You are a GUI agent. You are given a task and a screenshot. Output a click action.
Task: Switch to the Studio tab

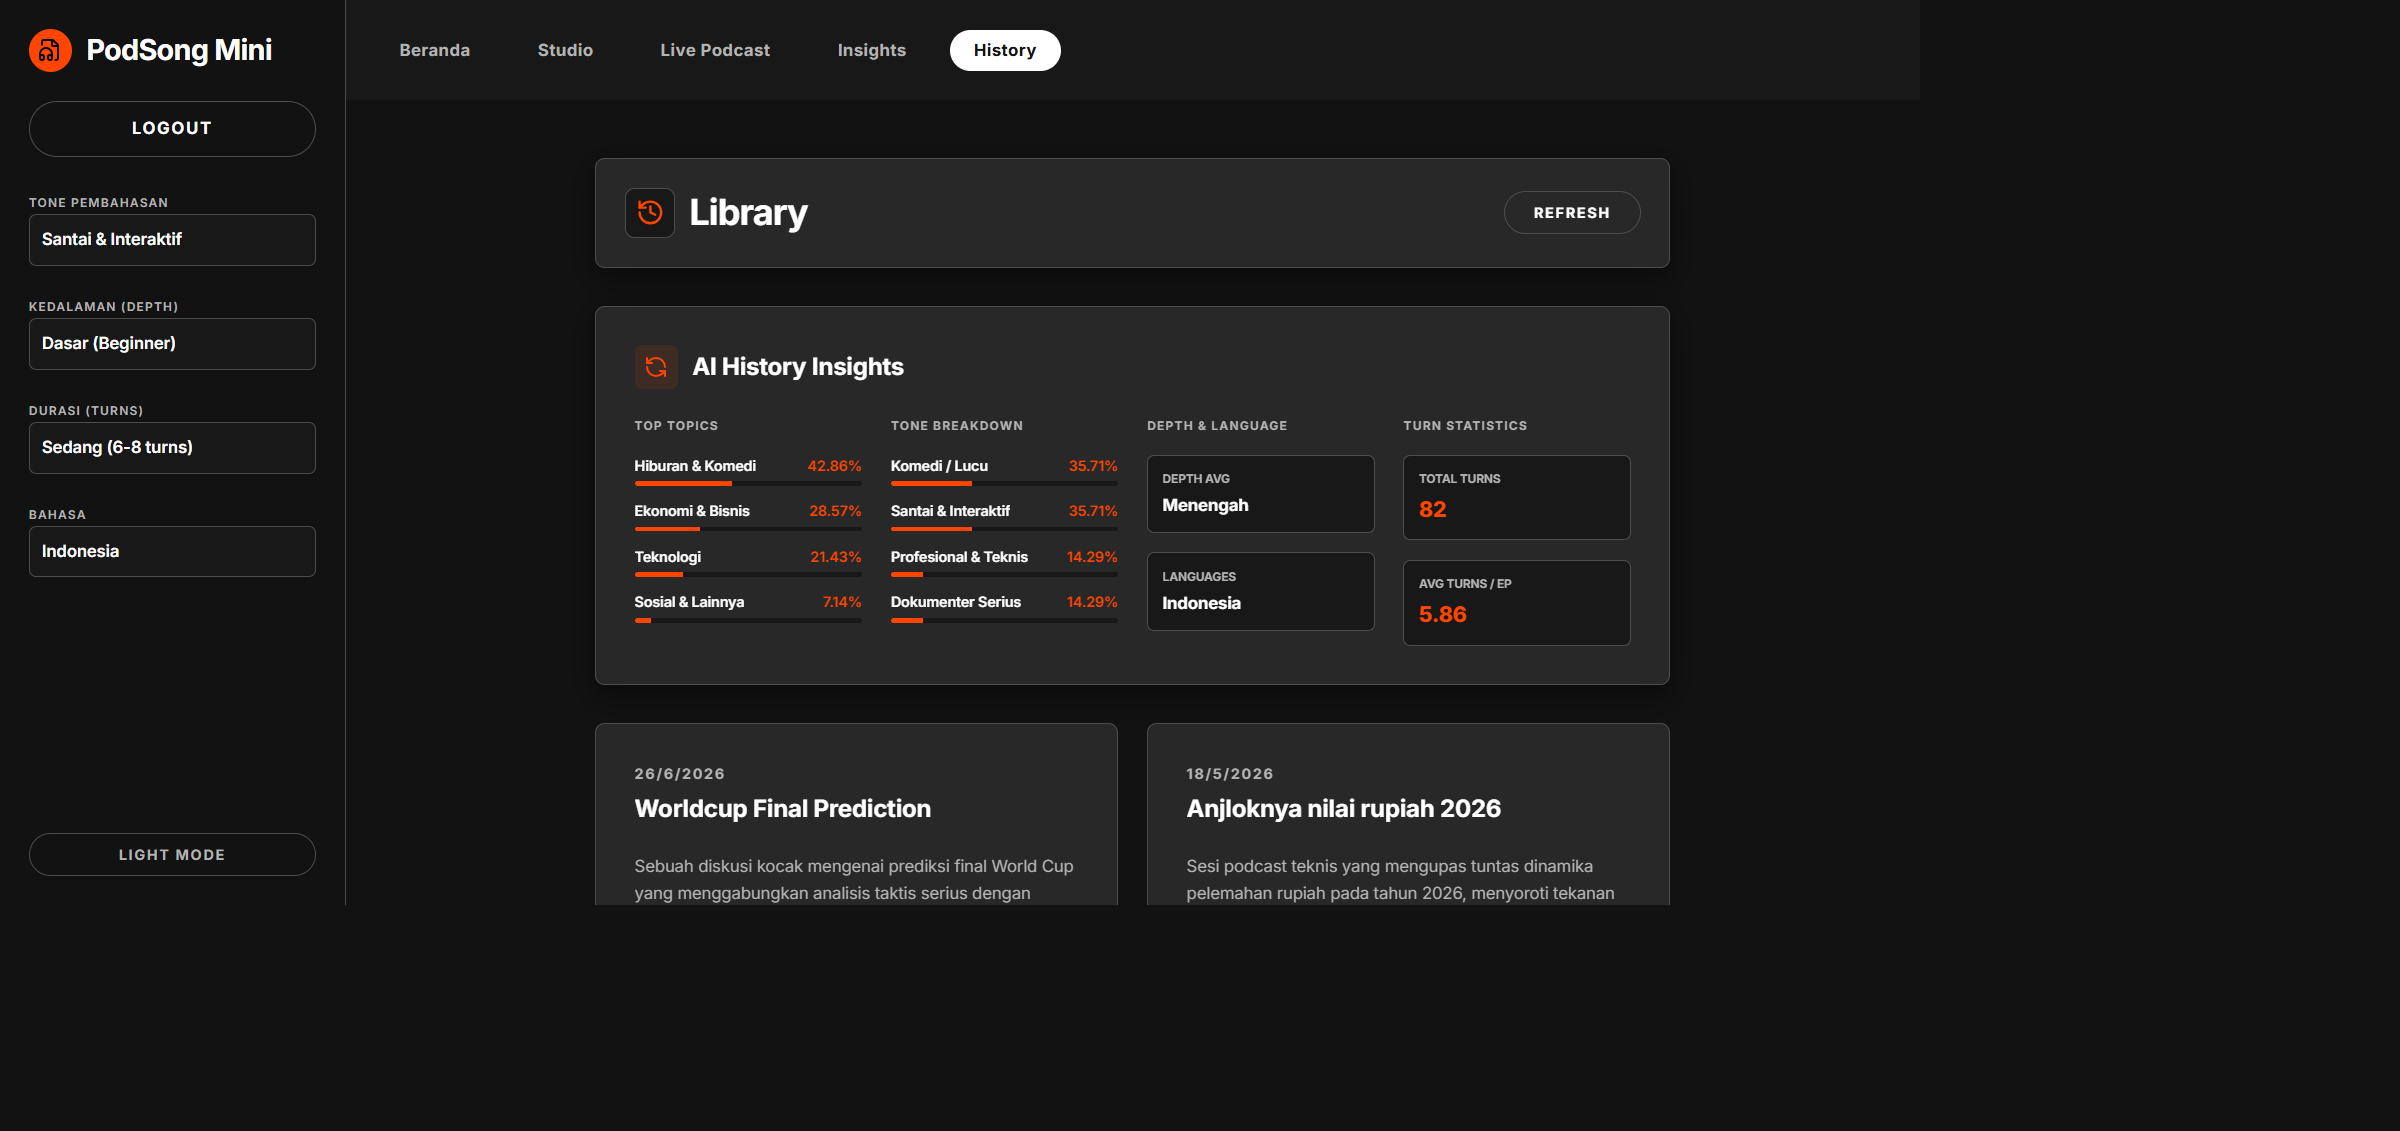pos(565,50)
